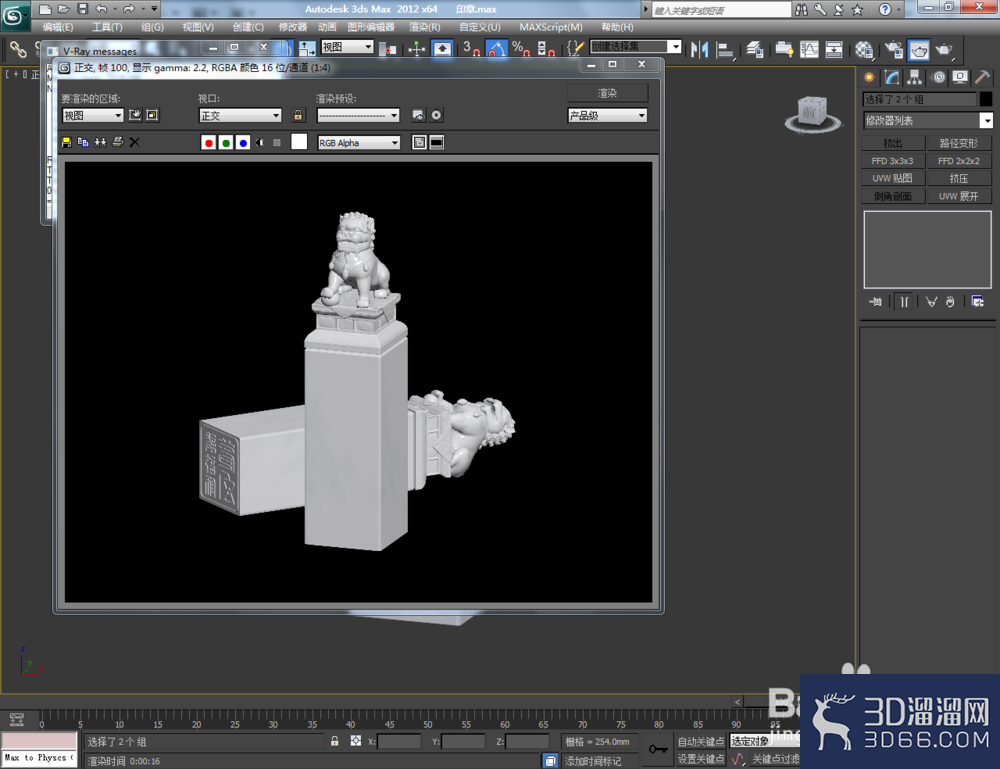Expand the quick access toolbar customize arrow

tap(154, 9)
